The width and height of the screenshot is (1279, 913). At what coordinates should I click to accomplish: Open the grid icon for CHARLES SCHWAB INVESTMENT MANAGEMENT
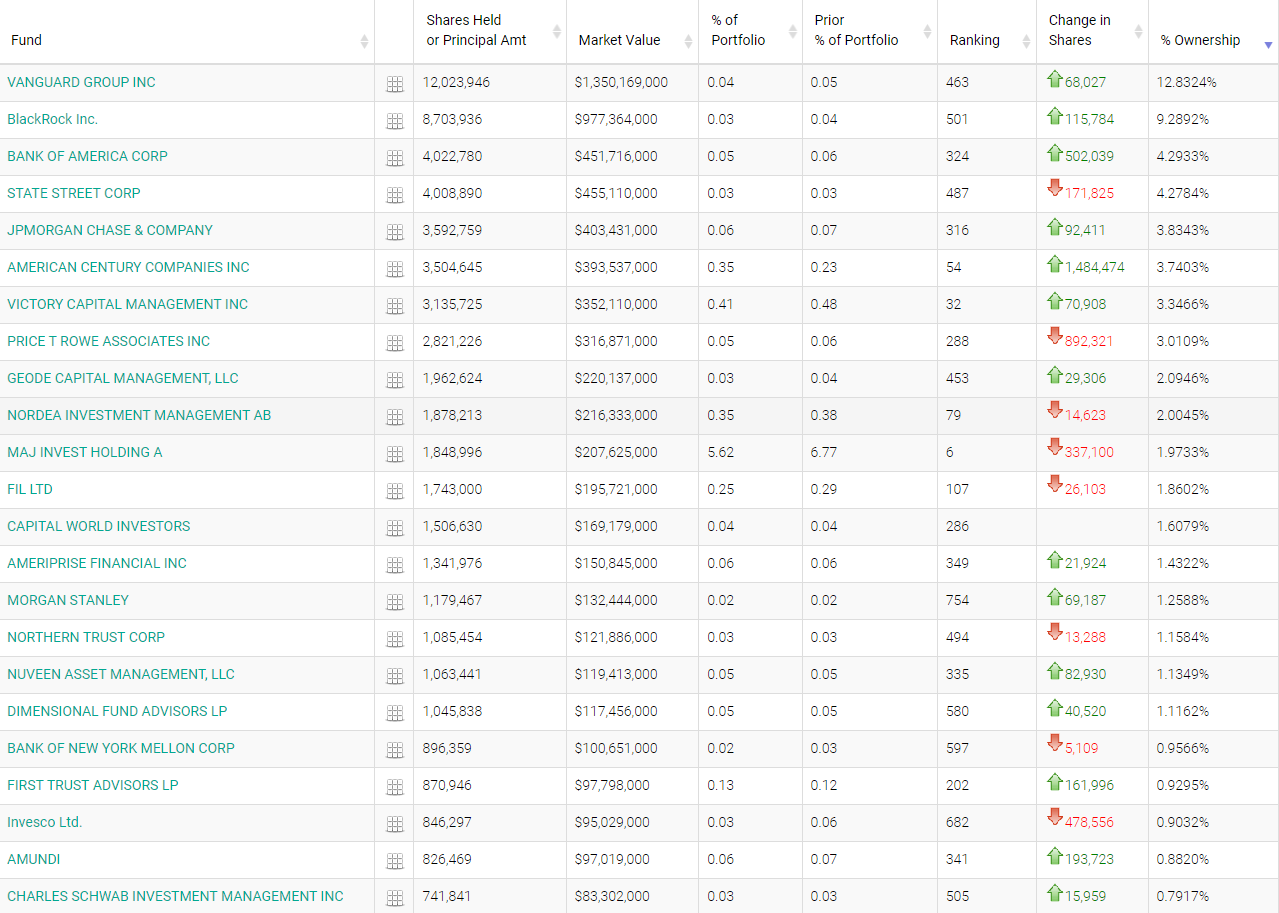395,898
